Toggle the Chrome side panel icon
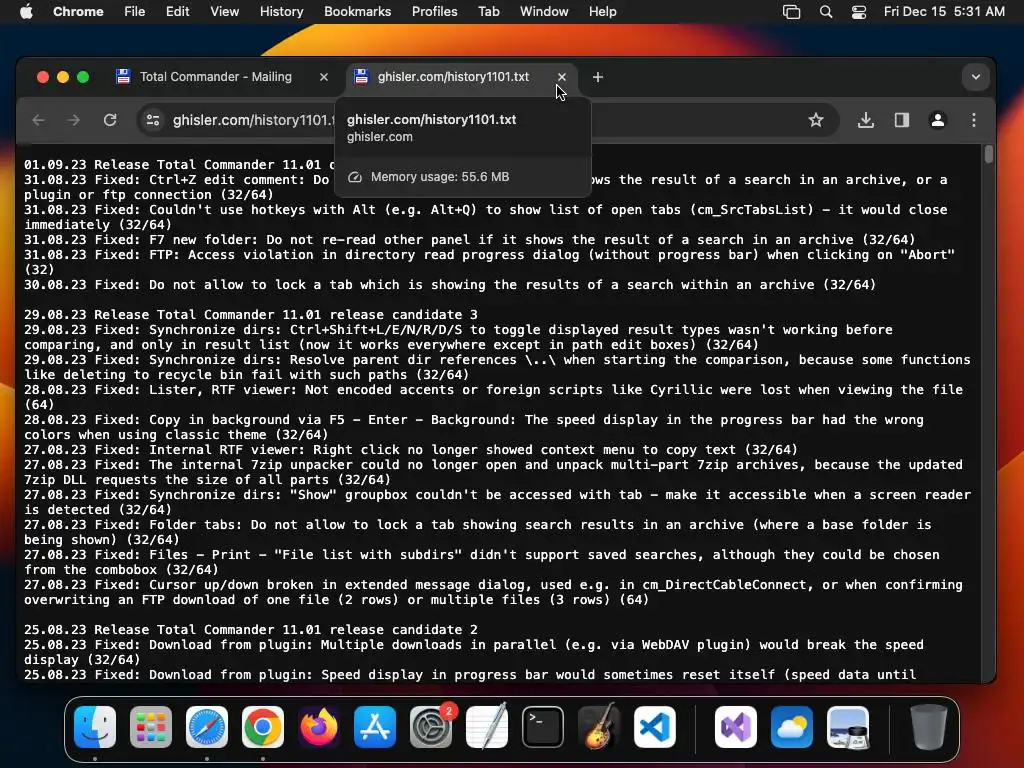The width and height of the screenshot is (1024, 768). [902, 120]
